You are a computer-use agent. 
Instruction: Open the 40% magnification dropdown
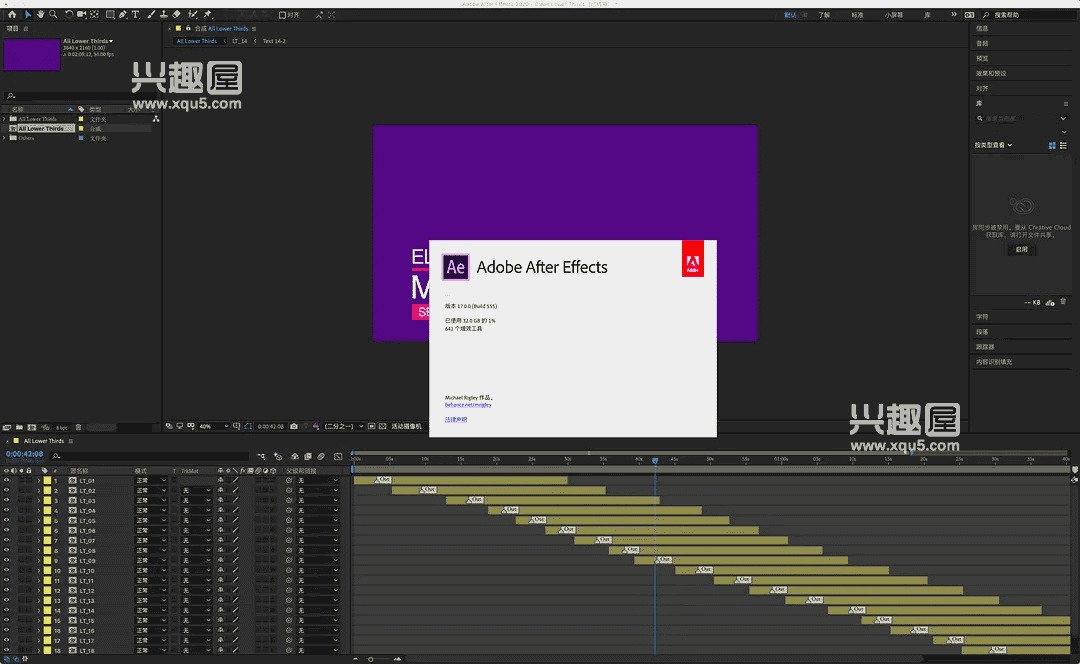213,426
